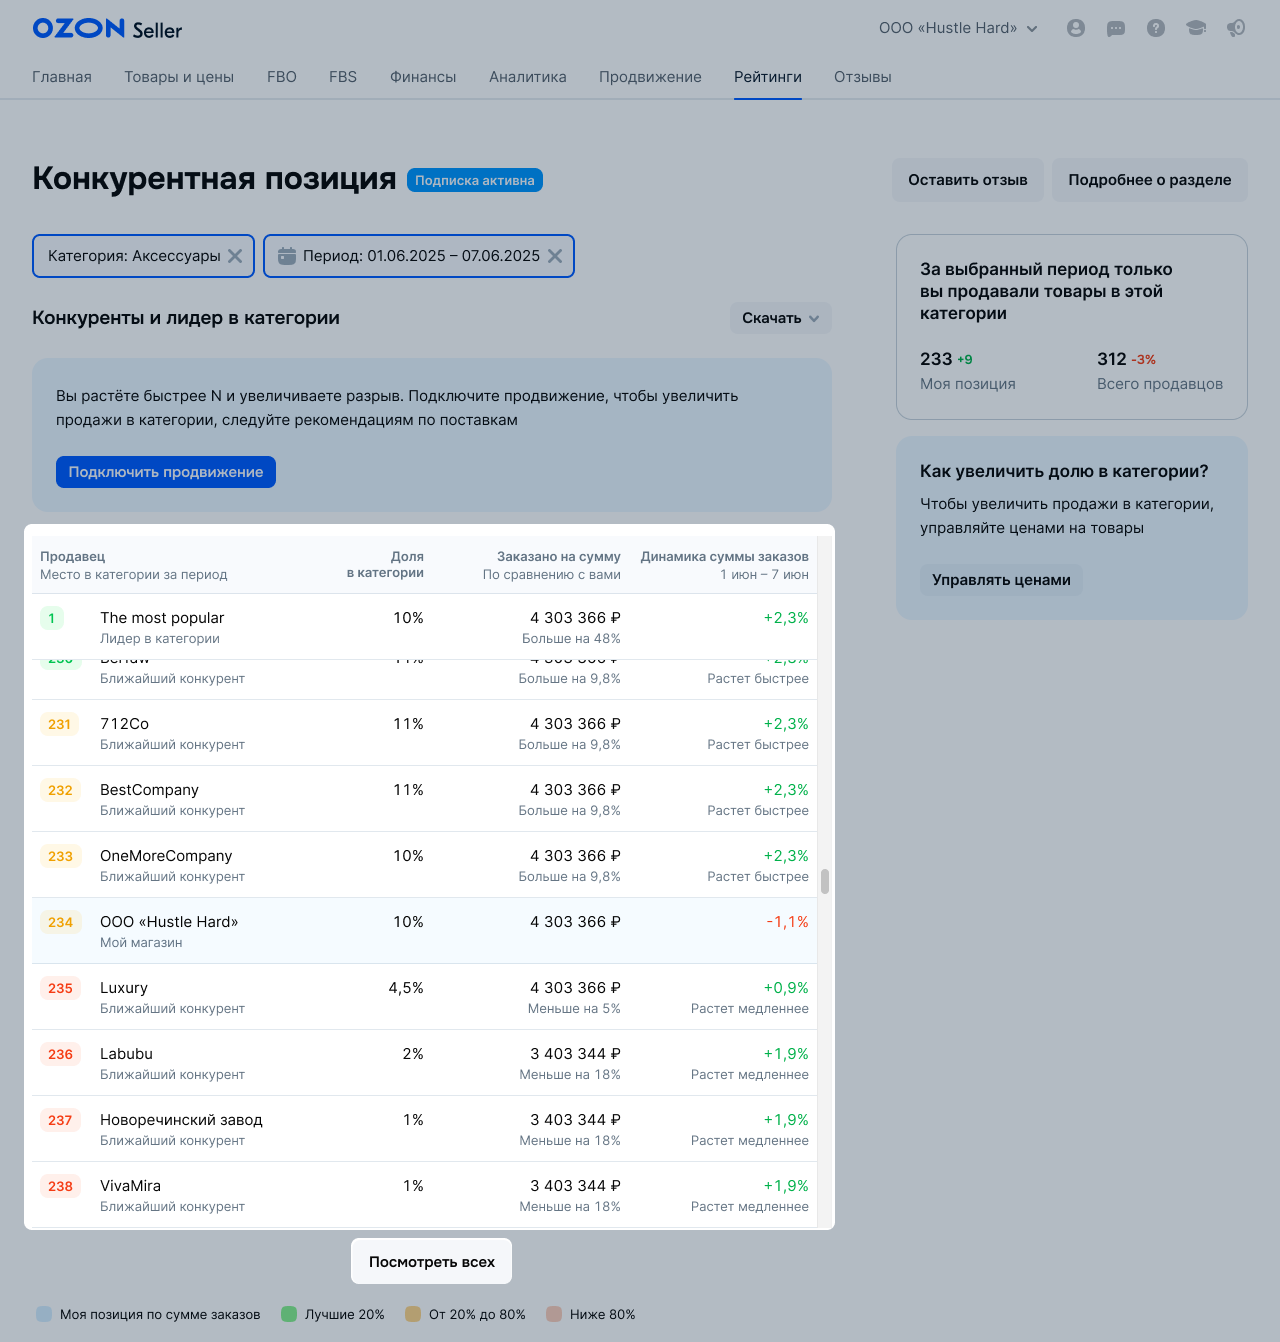Image resolution: width=1280 pixels, height=1342 pixels.
Task: Click the Ozon Seller logo
Action: [107, 29]
